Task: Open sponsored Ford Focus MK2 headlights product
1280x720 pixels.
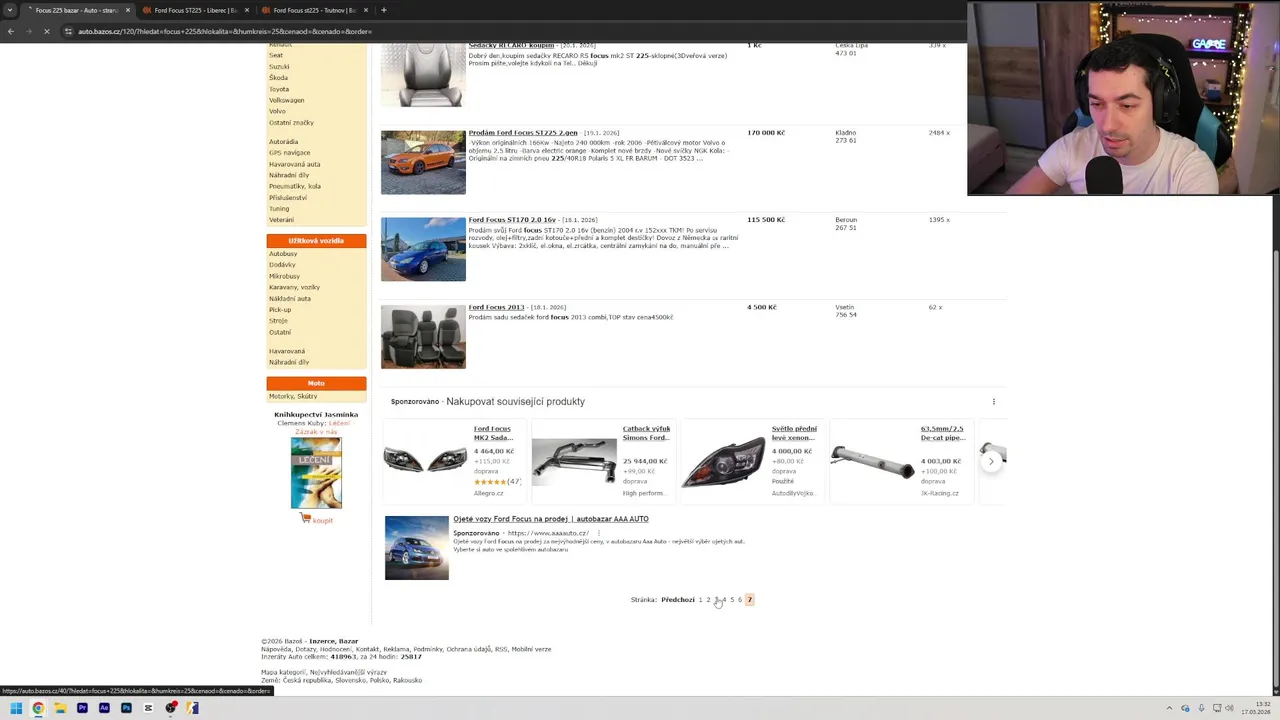Action: (455, 460)
